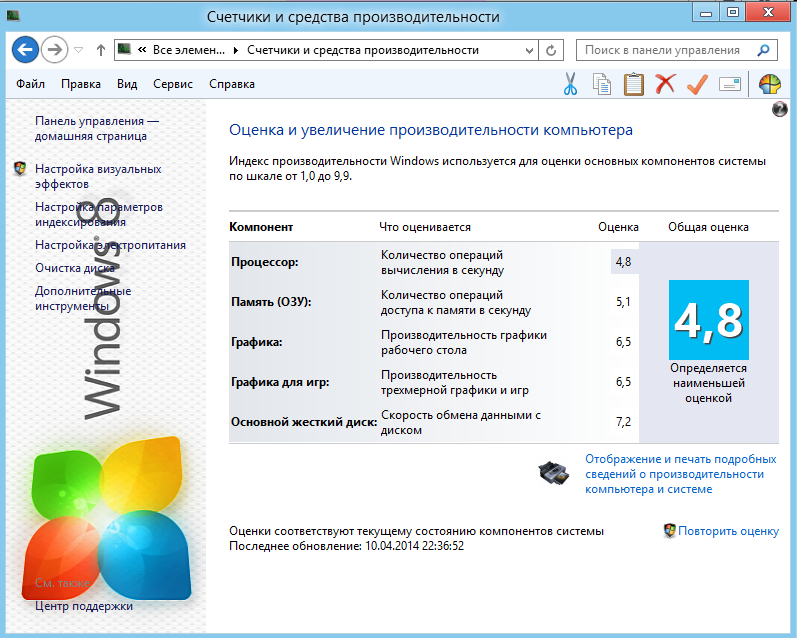
Task: Click Все элемен... breadcrumb segment
Action: 189,50
